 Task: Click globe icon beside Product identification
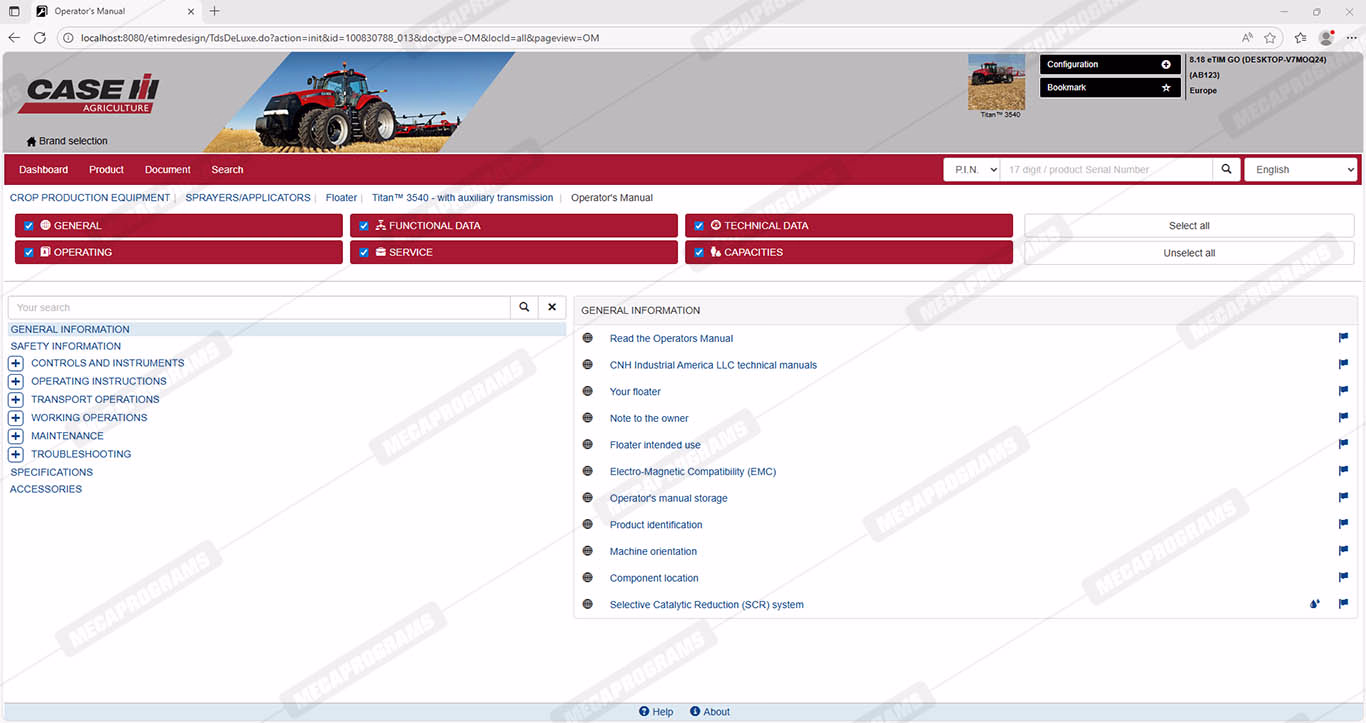tap(588, 524)
